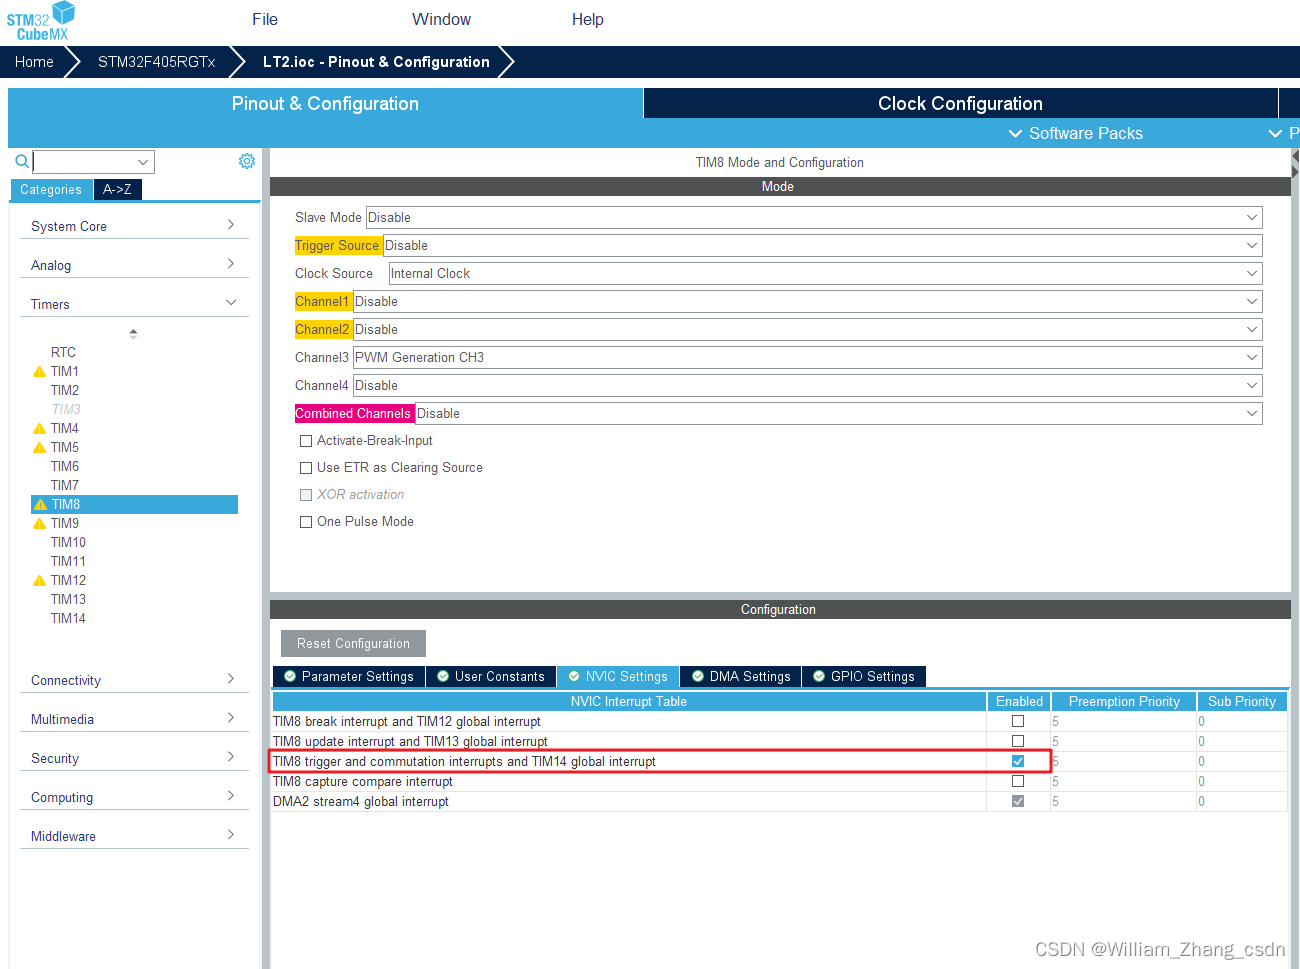Image resolution: width=1300 pixels, height=969 pixels.
Task: Click the Reset Configuration button
Action: click(353, 643)
